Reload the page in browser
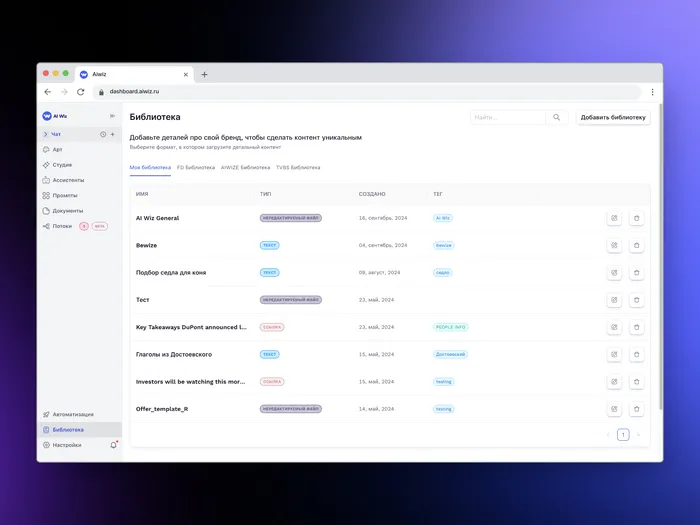 pos(80,91)
